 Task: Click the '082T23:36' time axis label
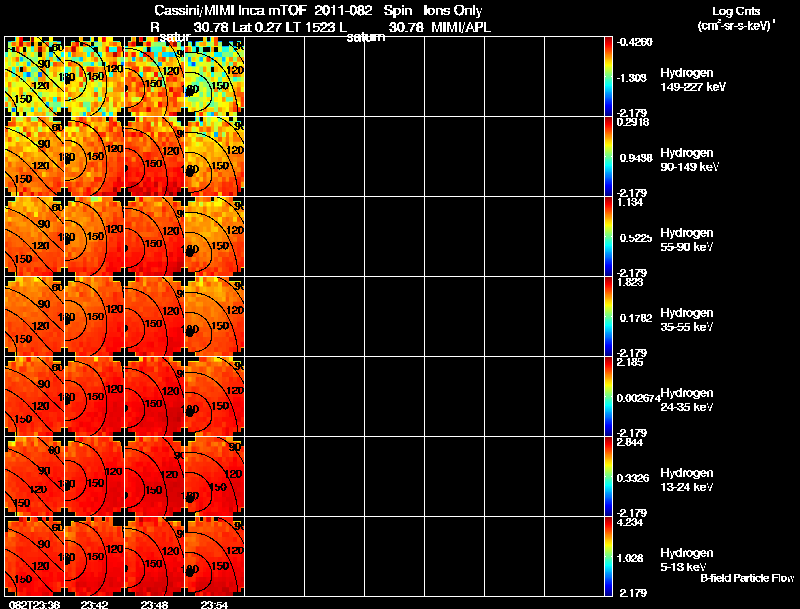[x=34, y=604]
